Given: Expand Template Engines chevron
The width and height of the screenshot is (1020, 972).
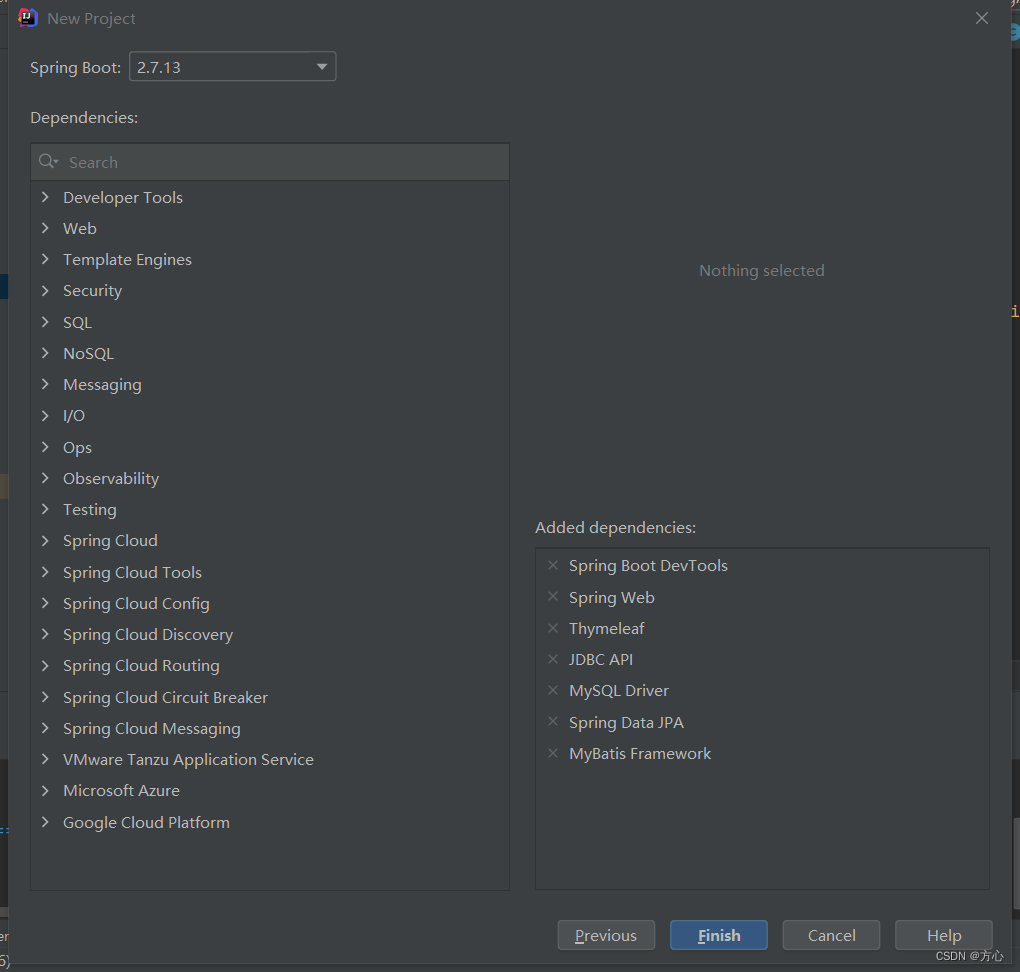Looking at the screenshot, I should (45, 259).
